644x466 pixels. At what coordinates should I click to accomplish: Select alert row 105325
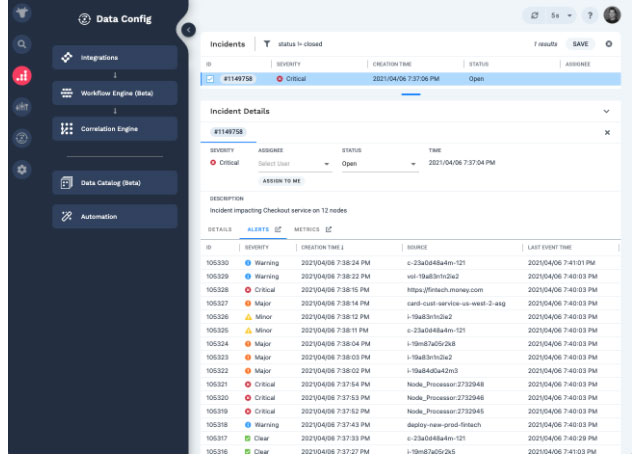pos(411,330)
